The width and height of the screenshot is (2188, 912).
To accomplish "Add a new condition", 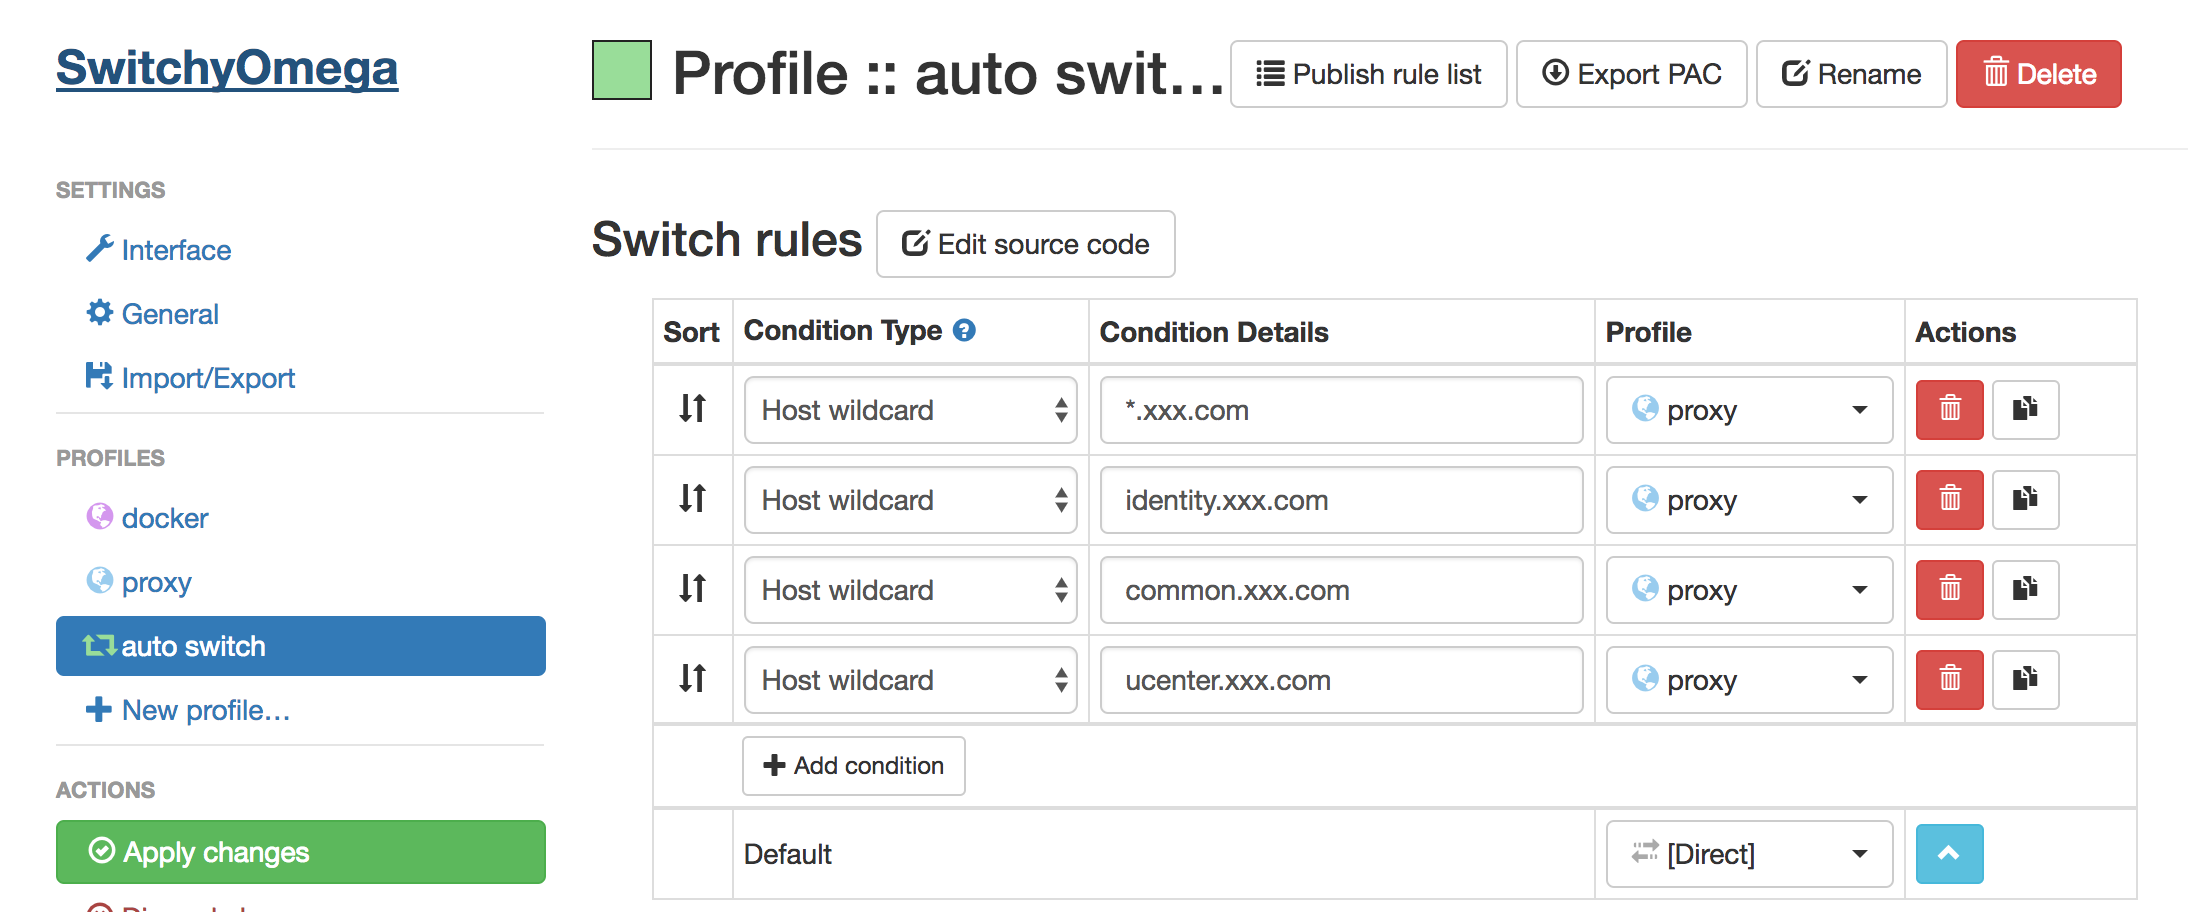I will (x=853, y=766).
